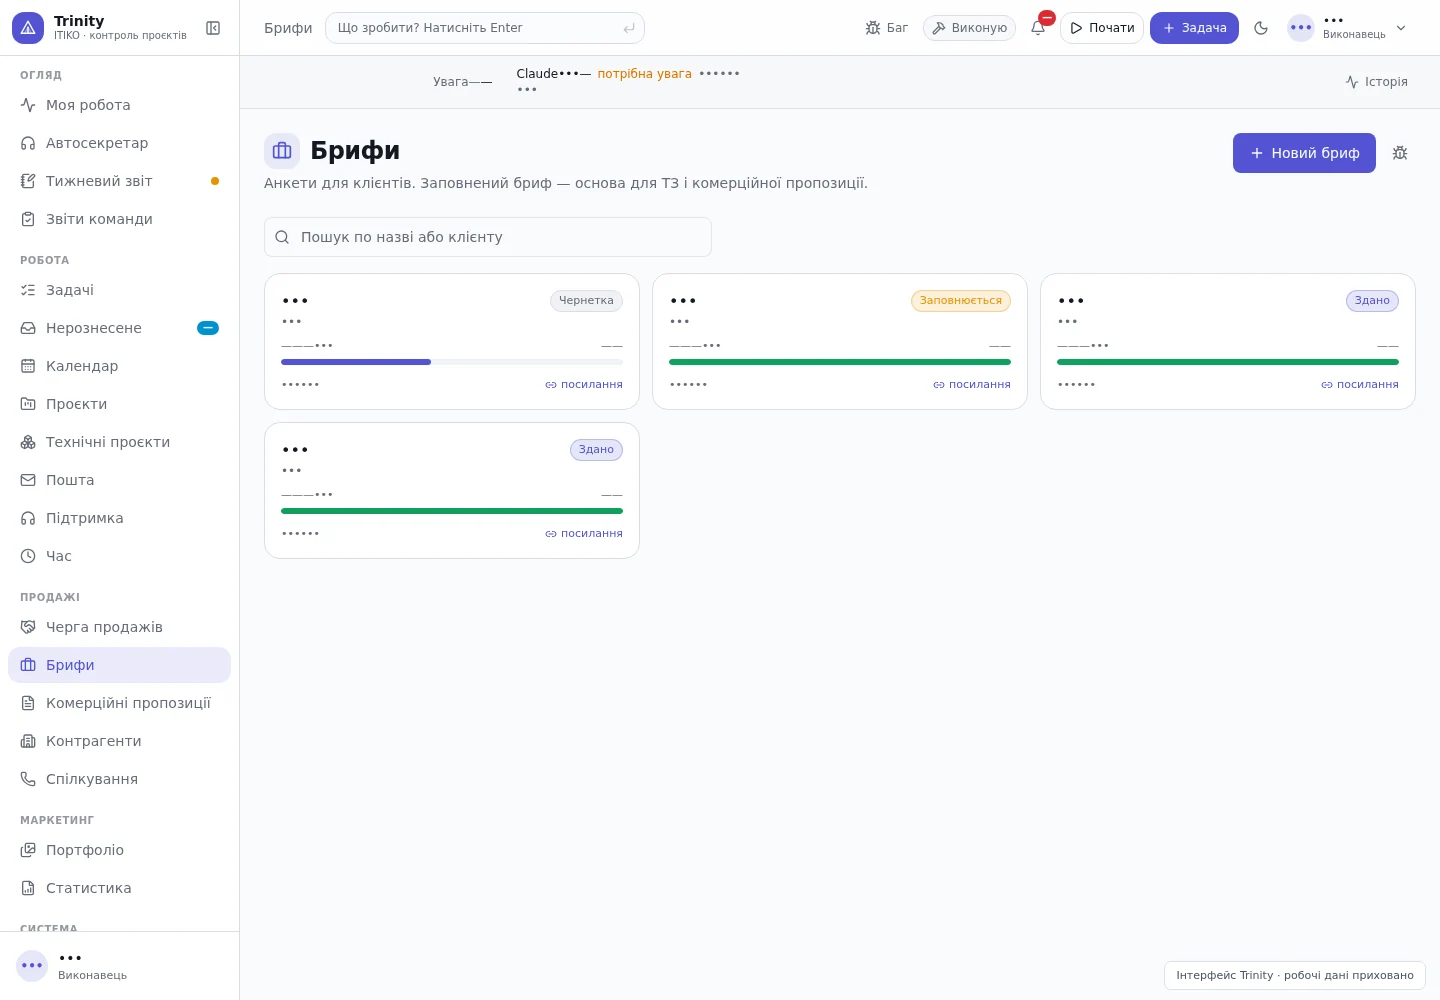Image resolution: width=1440 pixels, height=1000 pixels.
Task: Open the посилання link on the Чернетка card
Action: coord(584,385)
